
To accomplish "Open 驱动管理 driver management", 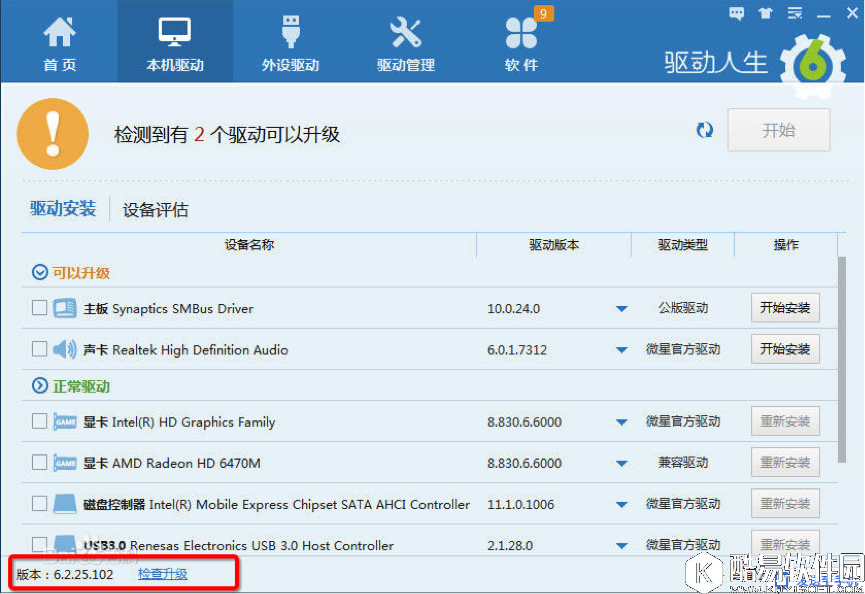I will (x=404, y=41).
